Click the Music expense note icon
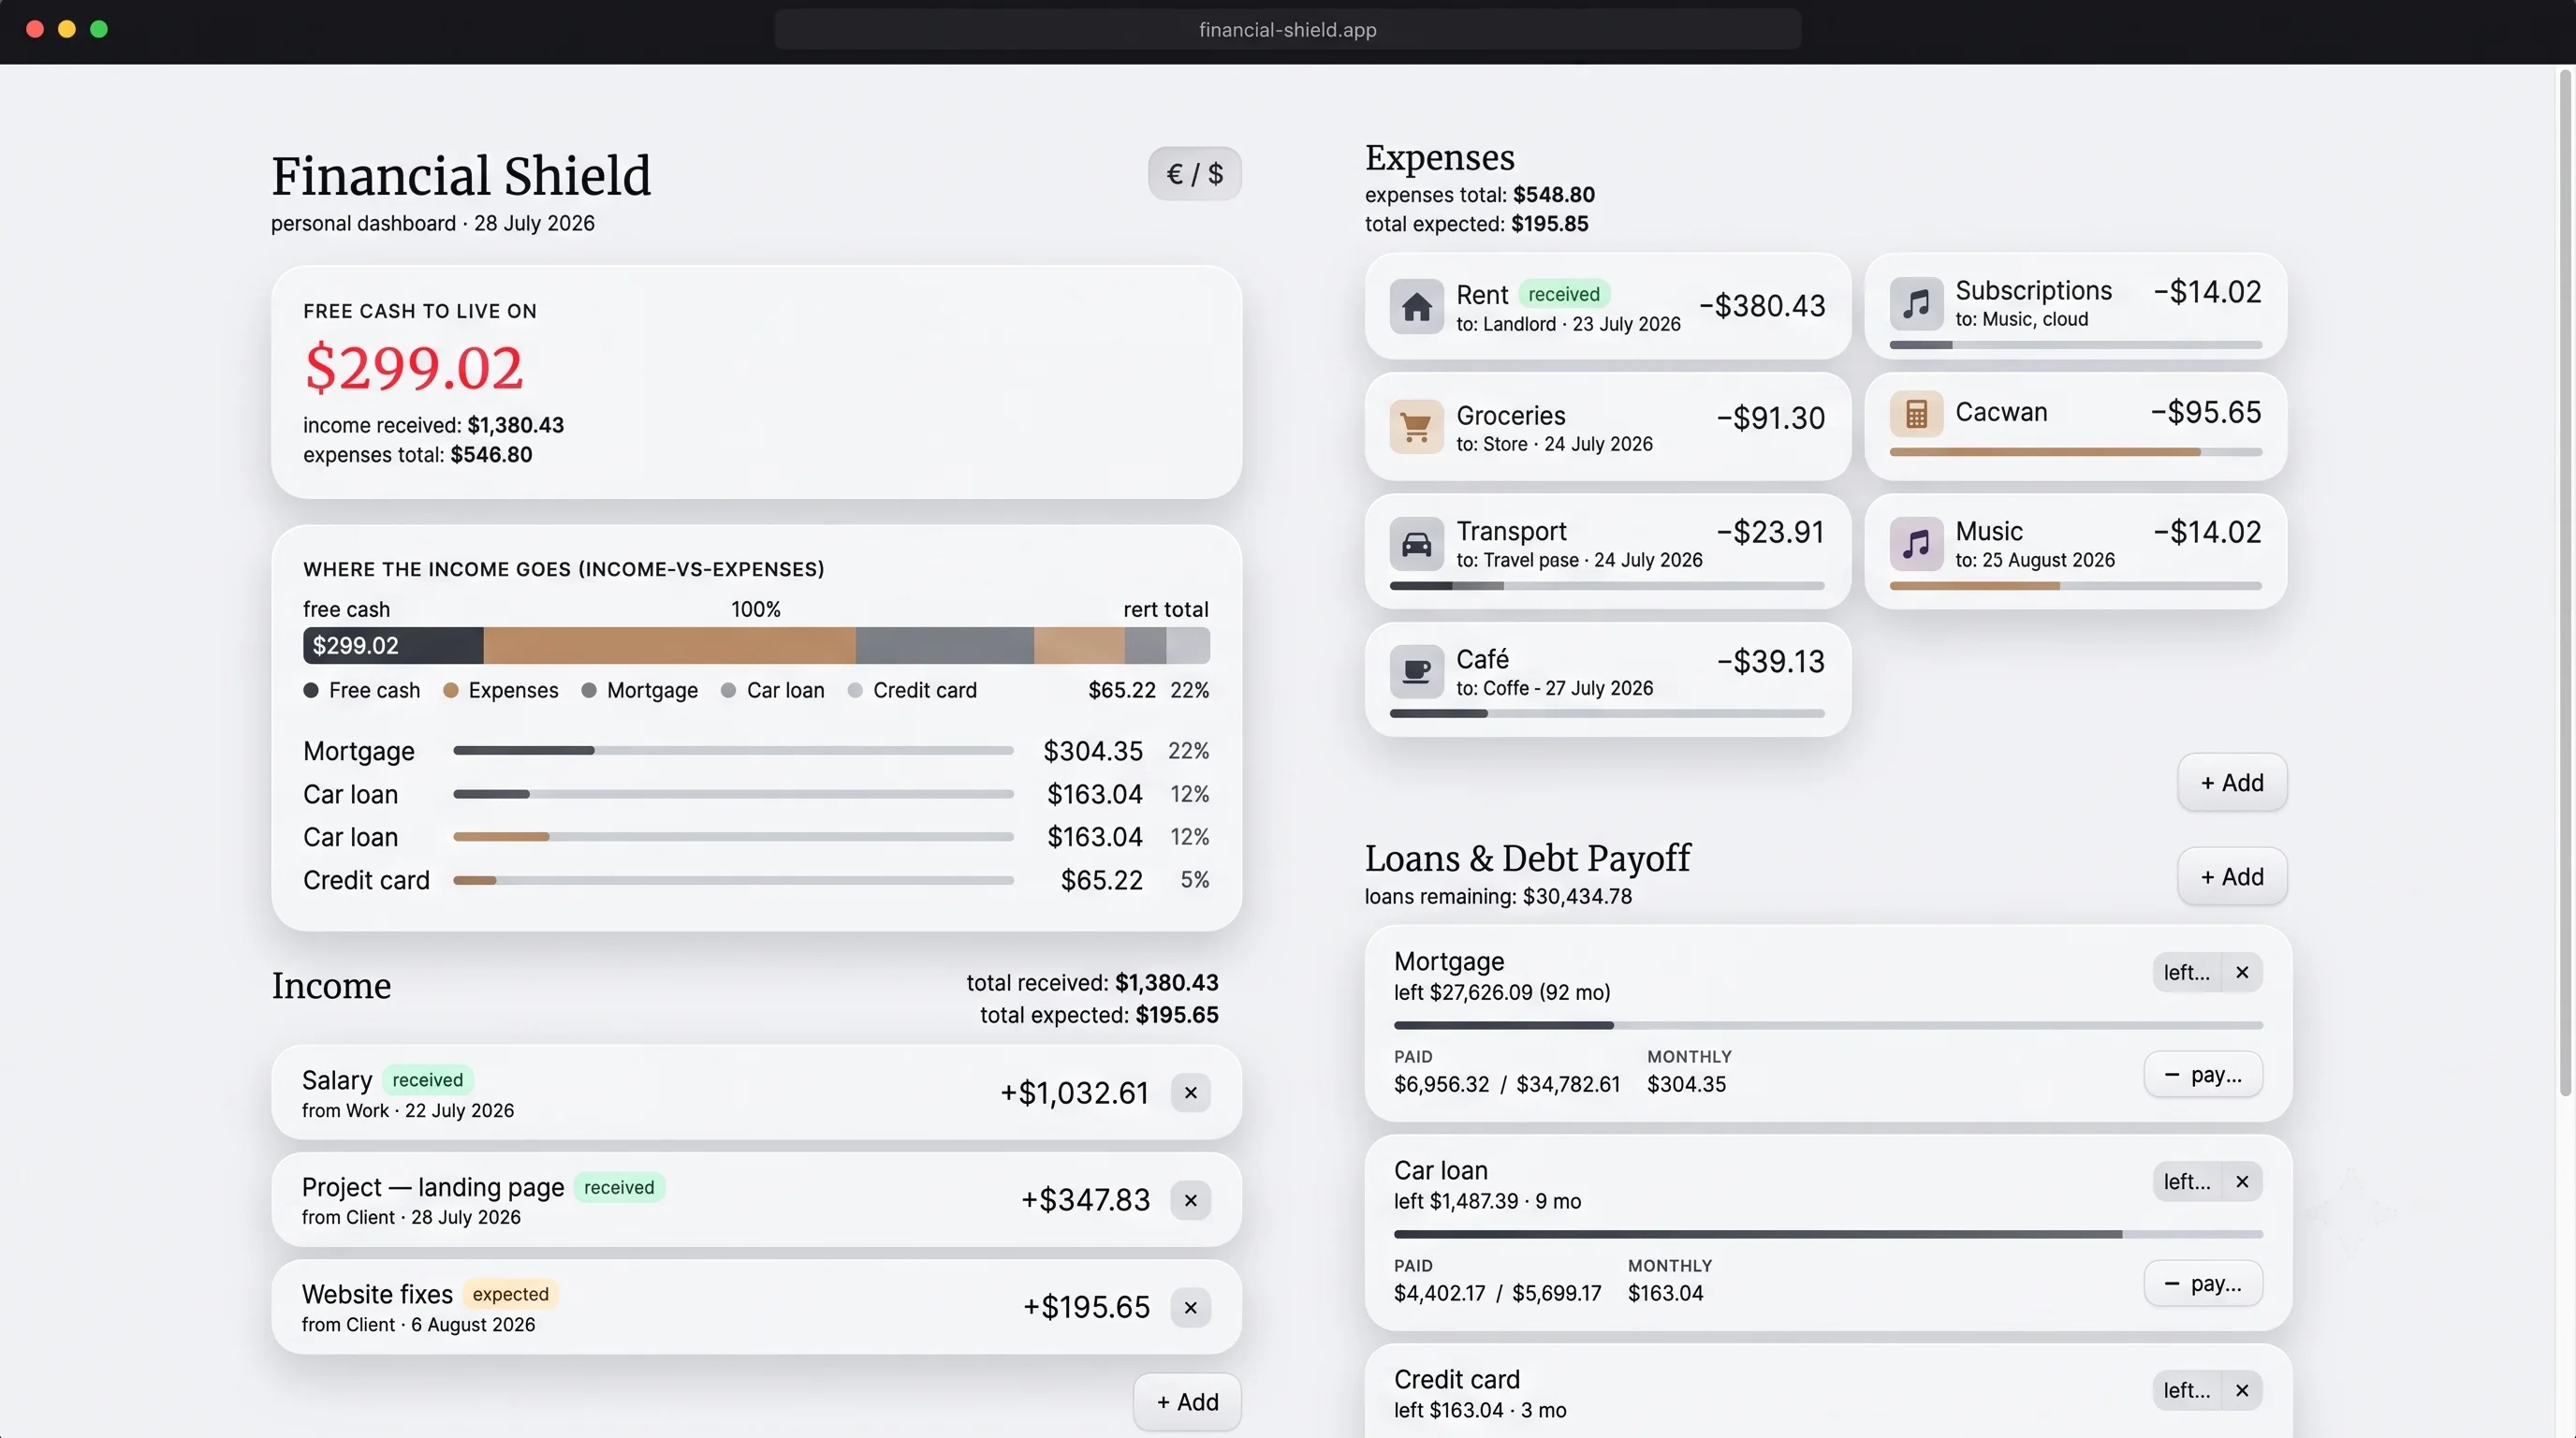 click(1916, 544)
